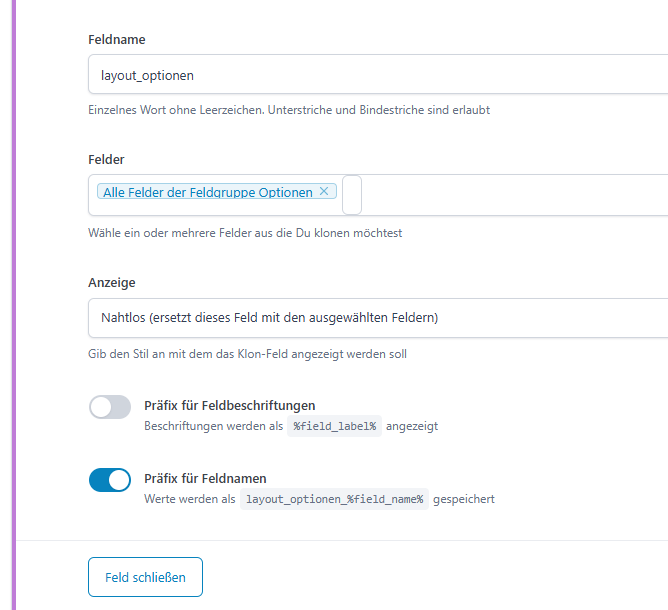Click into the Feldname text input
The width and height of the screenshot is (668, 610).
378,75
